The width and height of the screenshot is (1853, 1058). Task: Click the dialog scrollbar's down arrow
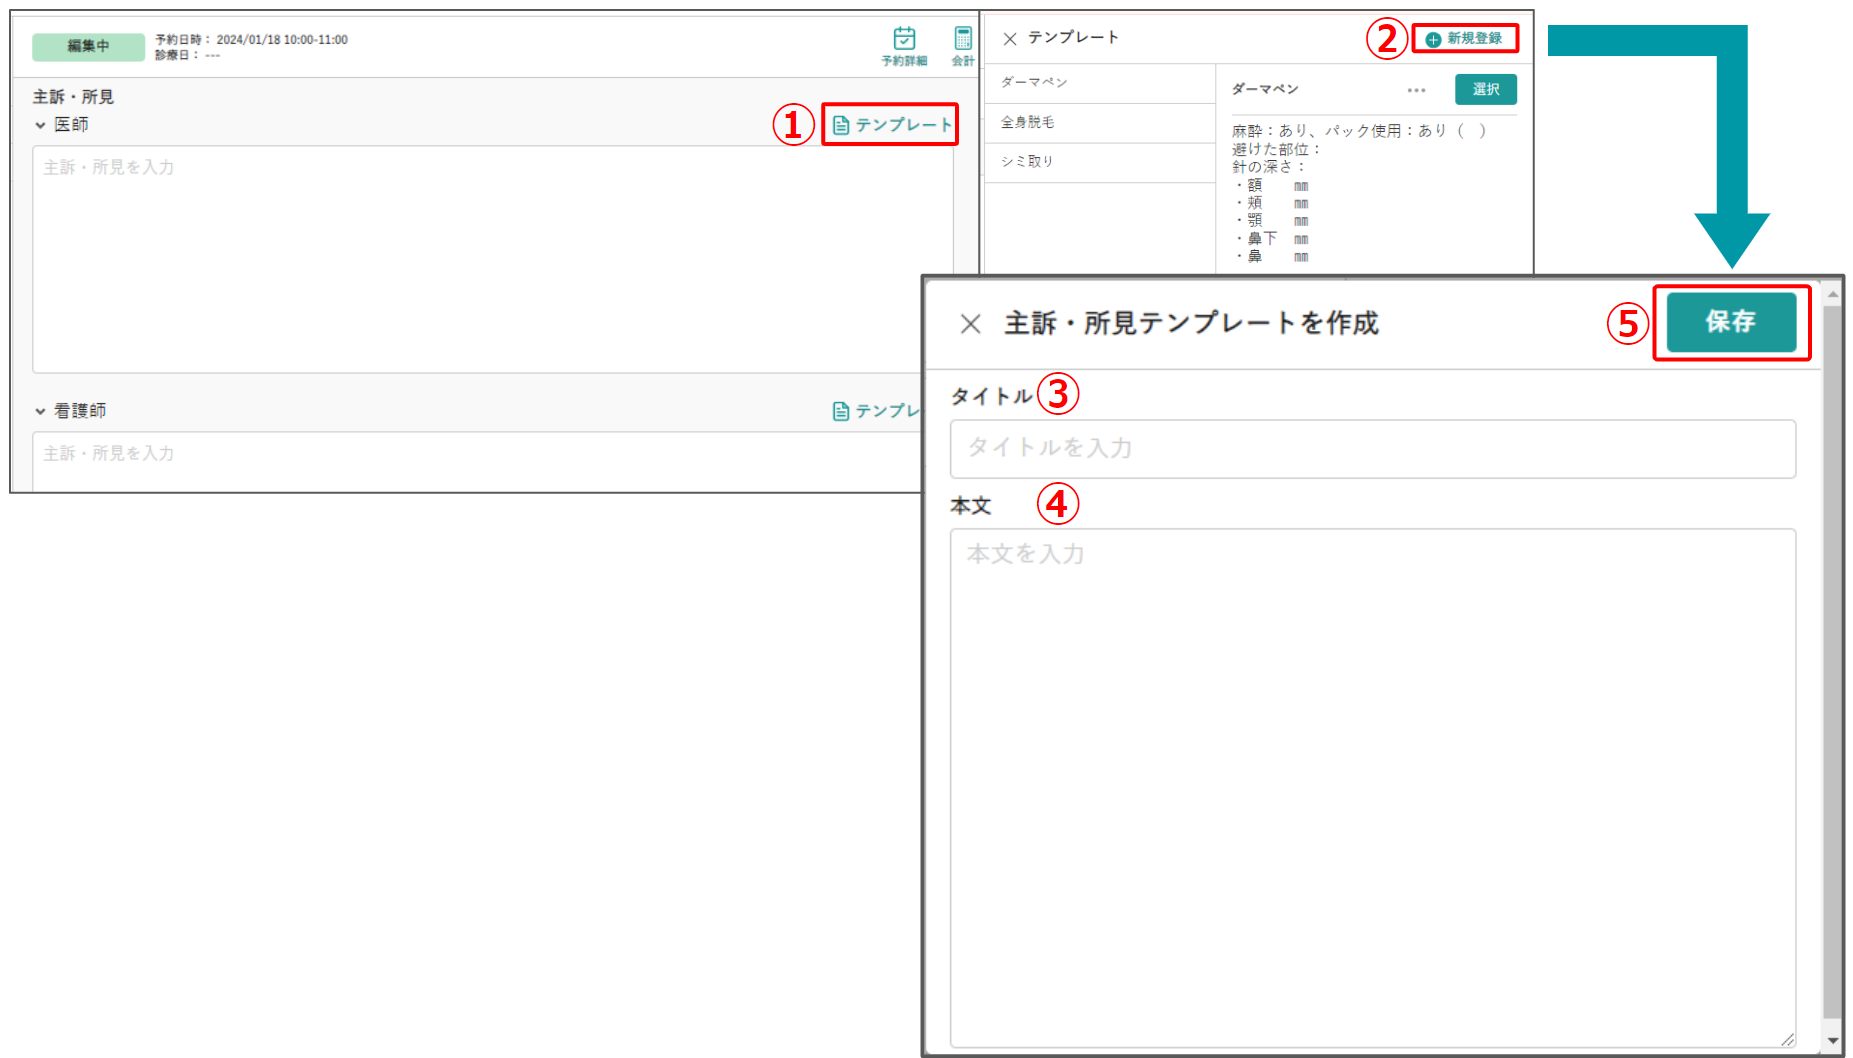[1832, 1040]
